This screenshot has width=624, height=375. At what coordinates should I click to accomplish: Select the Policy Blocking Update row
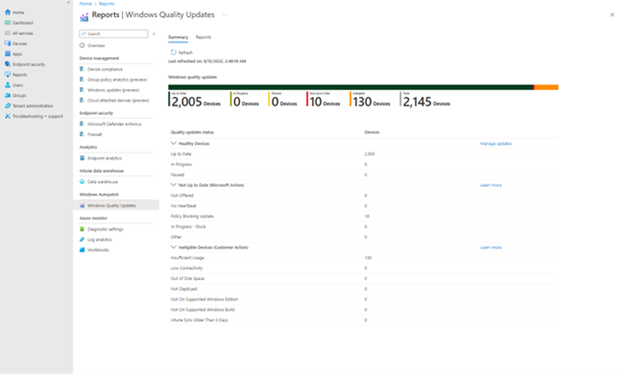pyautogui.click(x=363, y=216)
